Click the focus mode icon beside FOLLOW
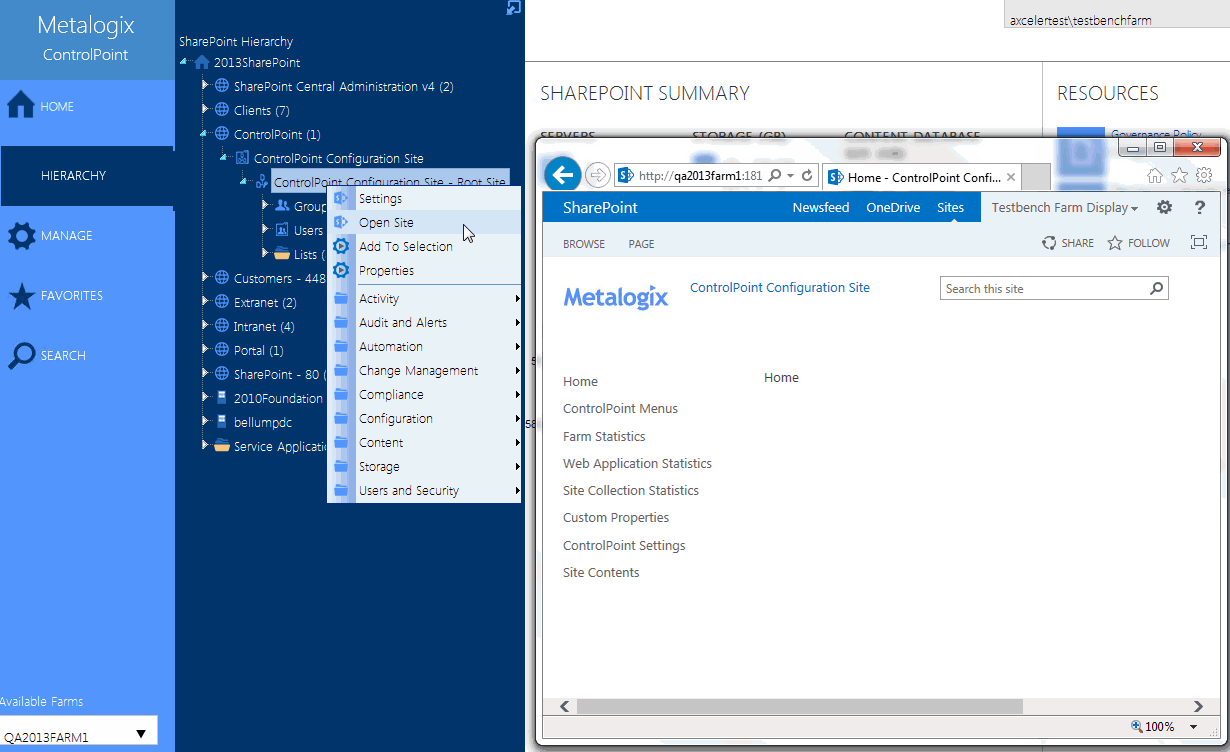 click(1199, 242)
